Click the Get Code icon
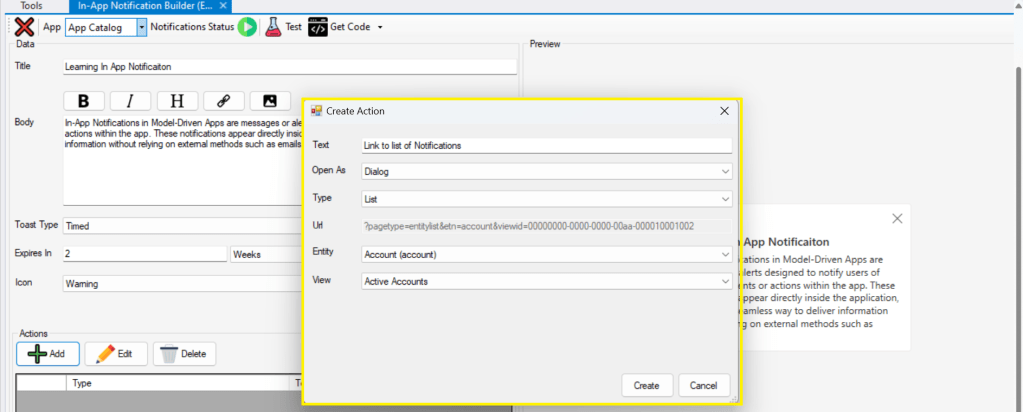This screenshot has width=1023, height=412. point(318,27)
